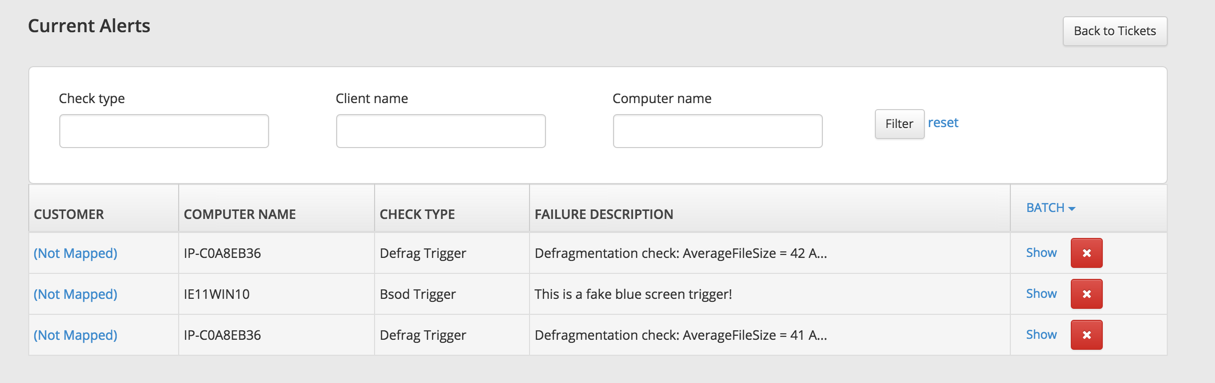
Task: Select IP-C0A8EB36 in the AverageFileSize = 42 row
Action: click(222, 253)
